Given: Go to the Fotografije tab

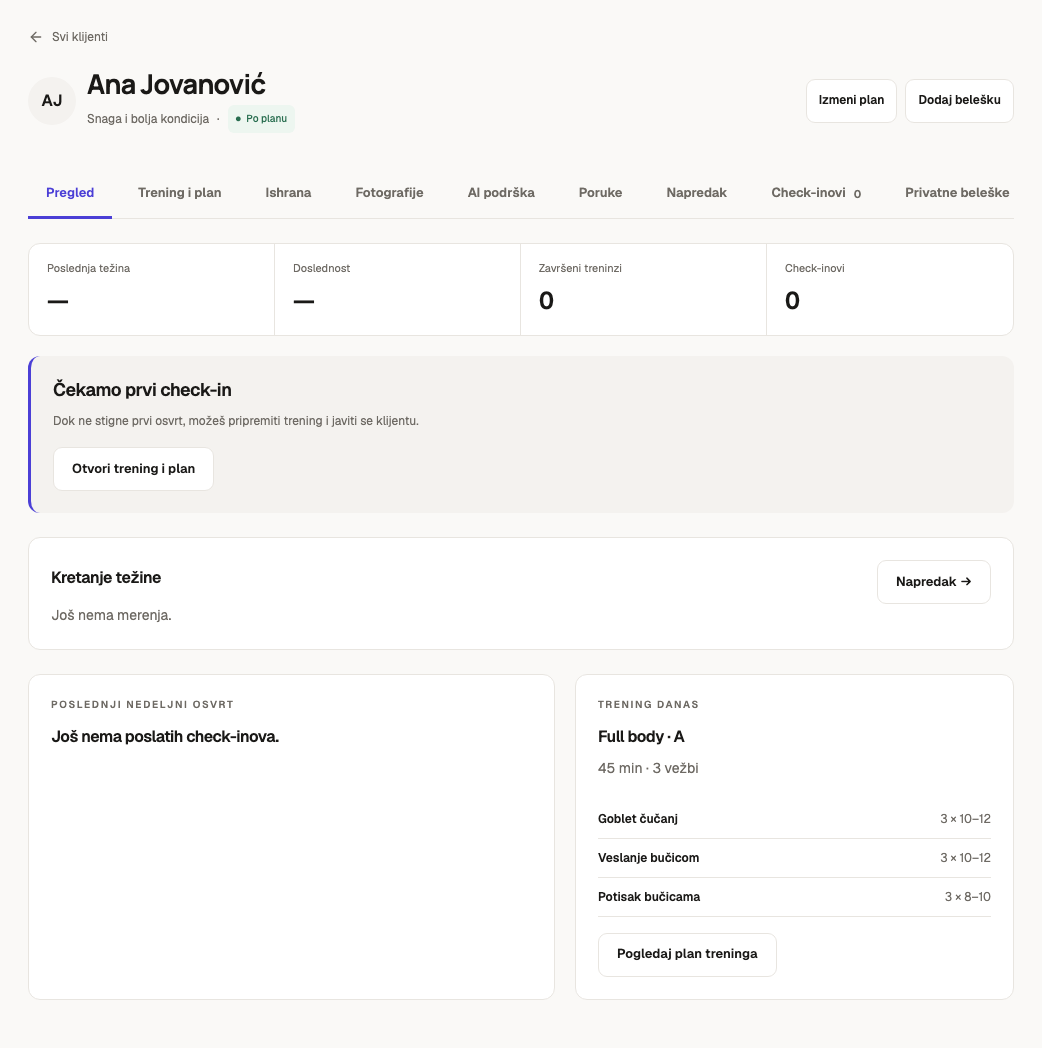Looking at the screenshot, I should click(389, 193).
